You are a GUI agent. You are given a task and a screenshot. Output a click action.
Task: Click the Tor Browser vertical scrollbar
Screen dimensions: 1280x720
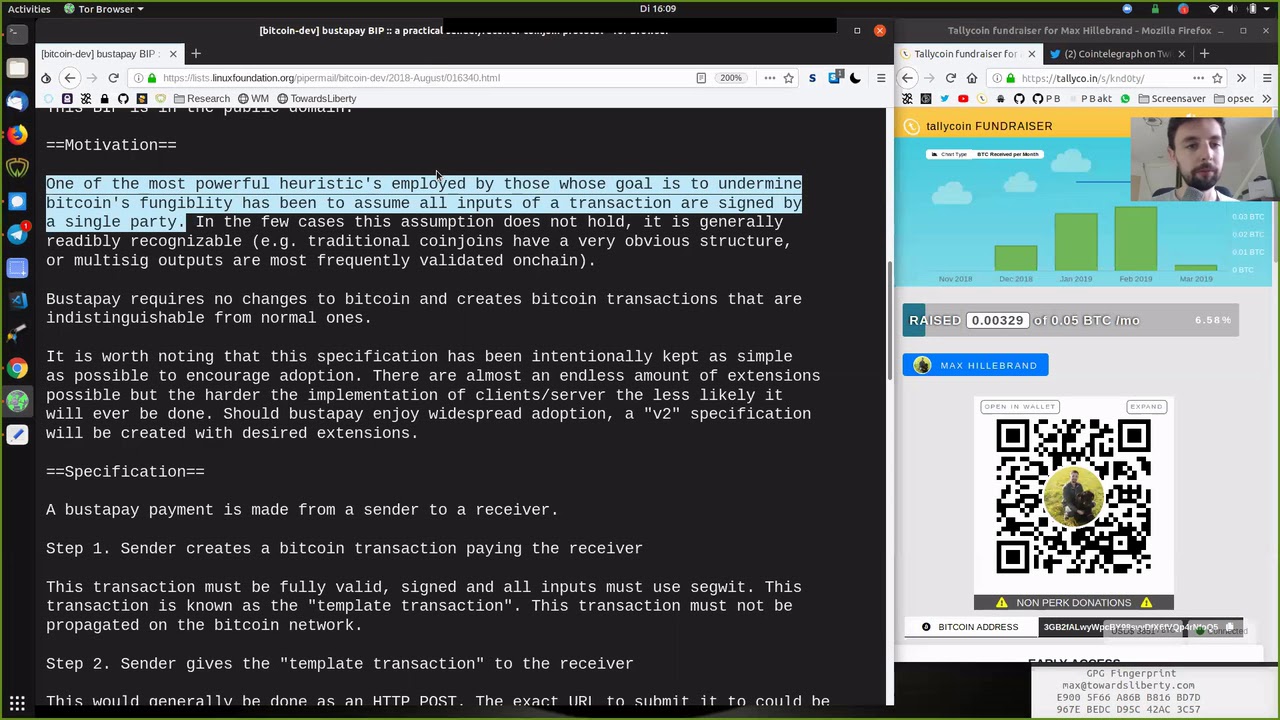[889, 320]
